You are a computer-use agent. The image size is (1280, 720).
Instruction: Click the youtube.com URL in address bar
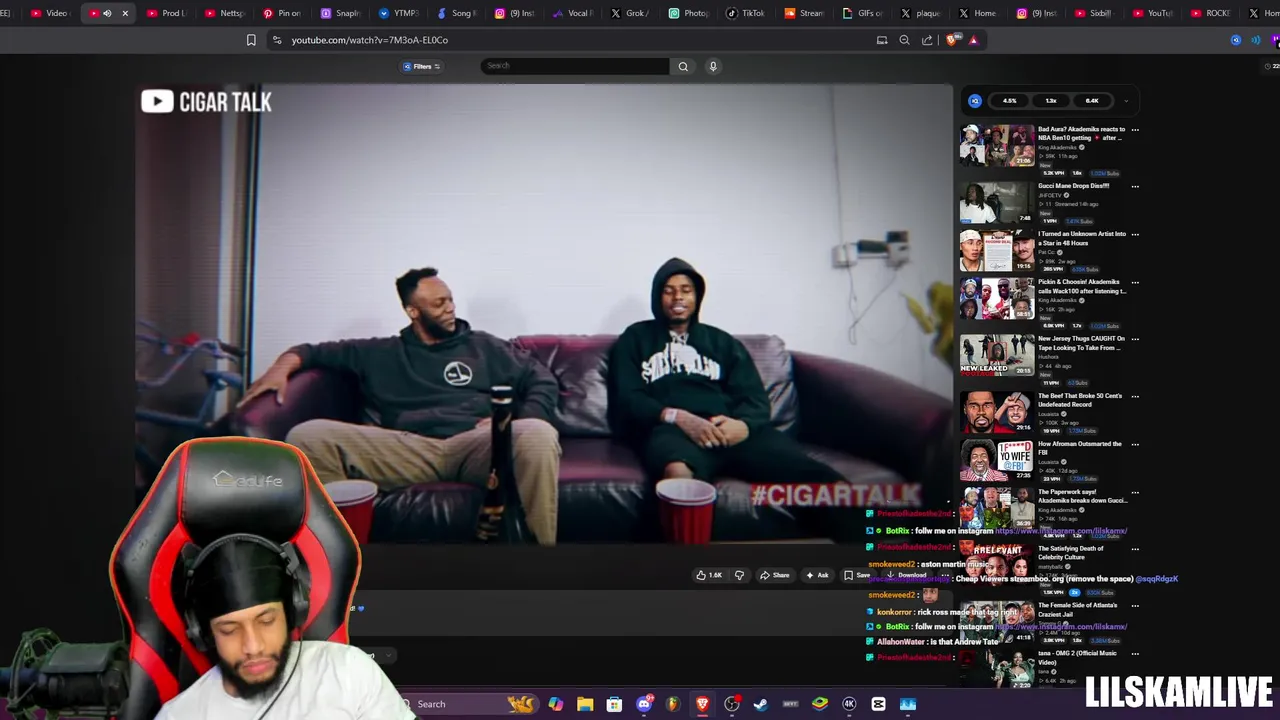[370, 40]
